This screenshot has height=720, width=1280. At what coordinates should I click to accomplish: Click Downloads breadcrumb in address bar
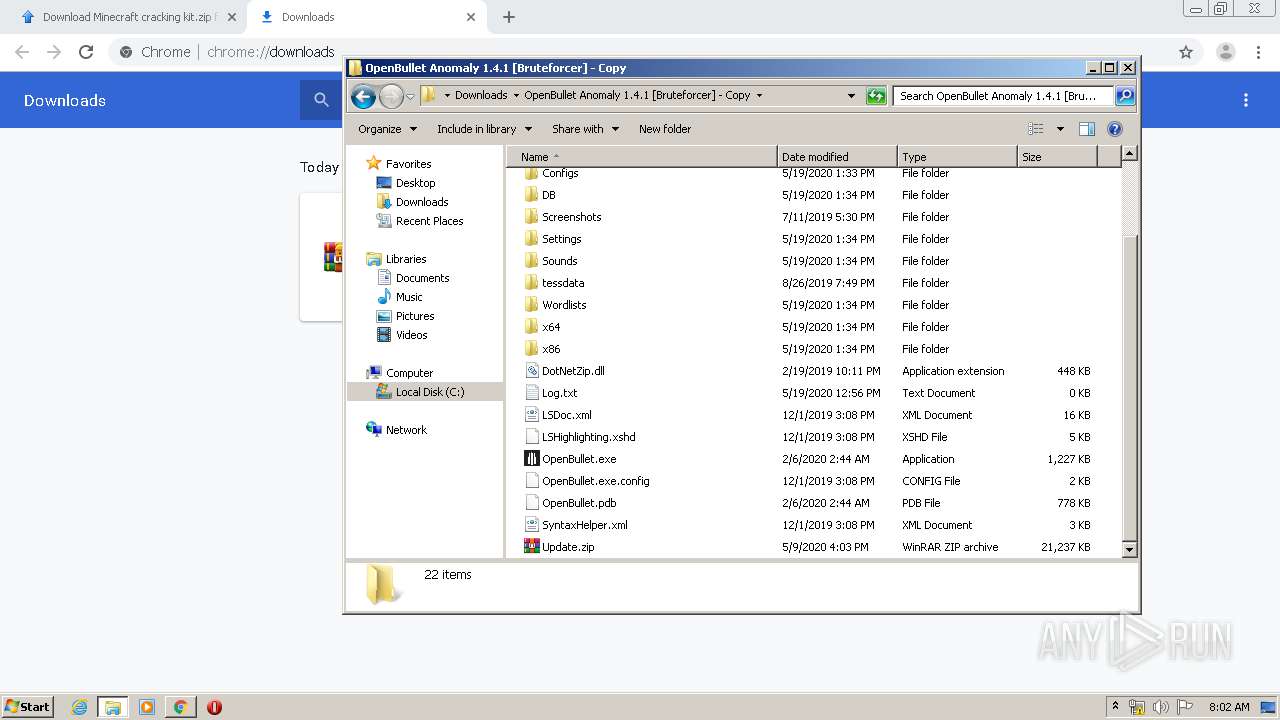click(481, 96)
